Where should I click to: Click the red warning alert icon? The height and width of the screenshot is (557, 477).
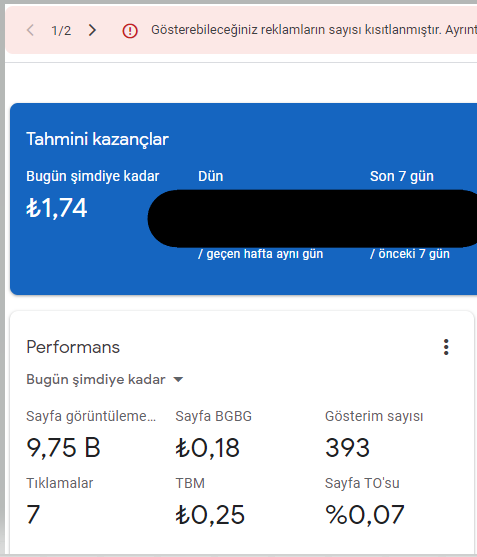(130, 31)
